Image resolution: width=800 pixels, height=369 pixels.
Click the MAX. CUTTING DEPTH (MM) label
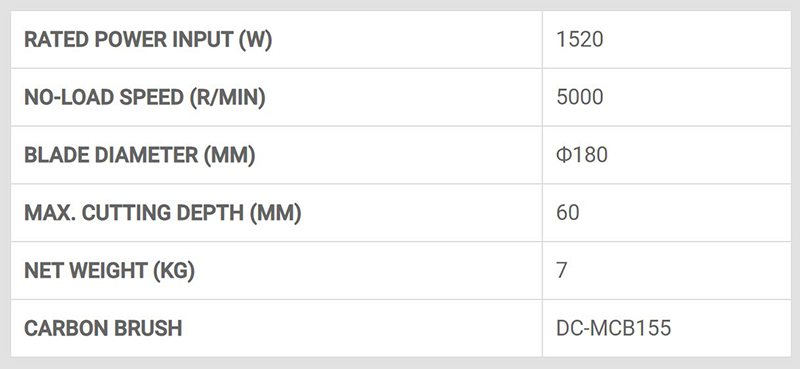tap(163, 213)
